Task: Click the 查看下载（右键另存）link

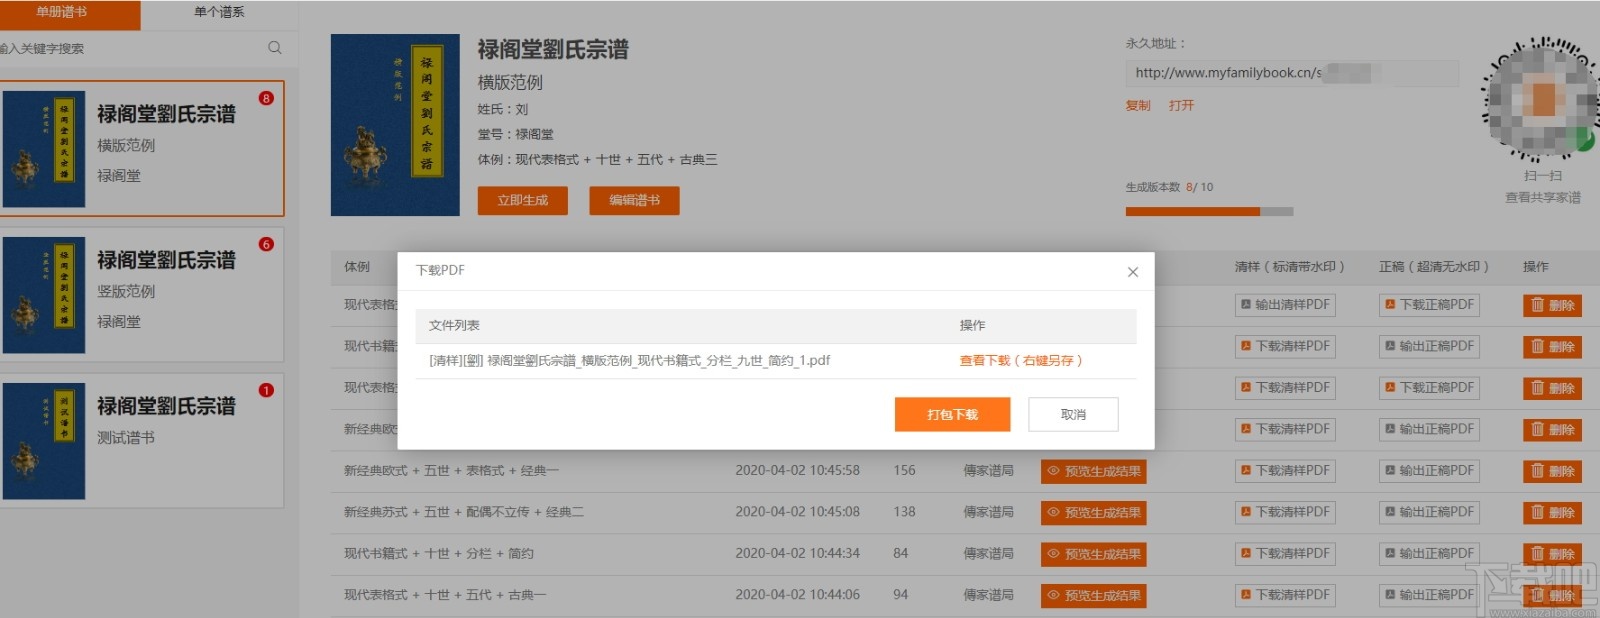Action: 1021,361
